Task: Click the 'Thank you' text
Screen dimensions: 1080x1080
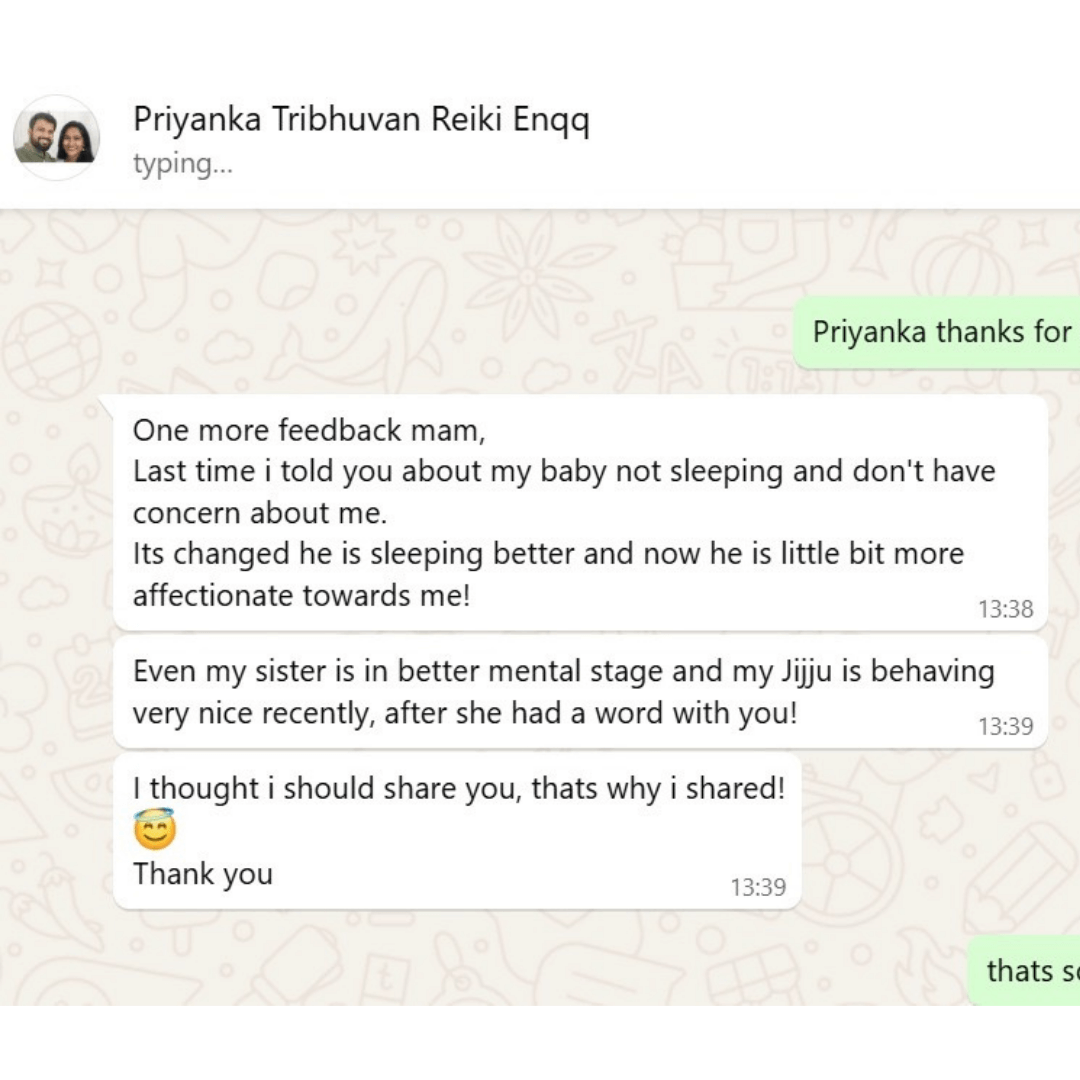Action: [203, 874]
